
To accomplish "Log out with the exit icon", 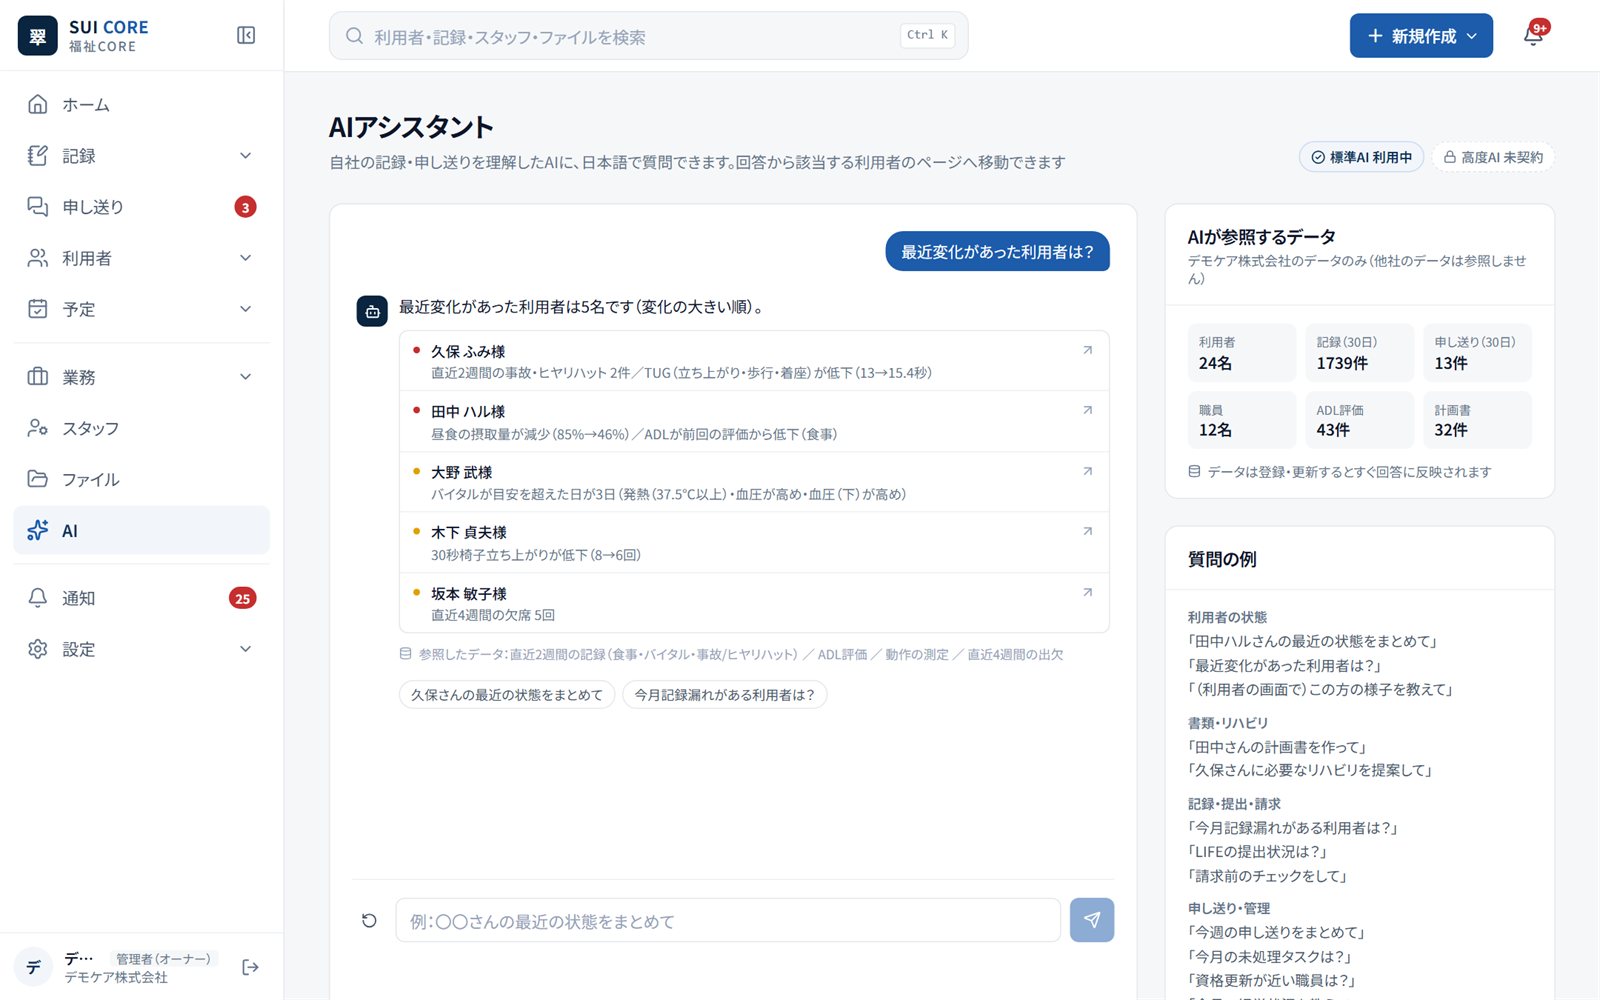I will click(250, 967).
